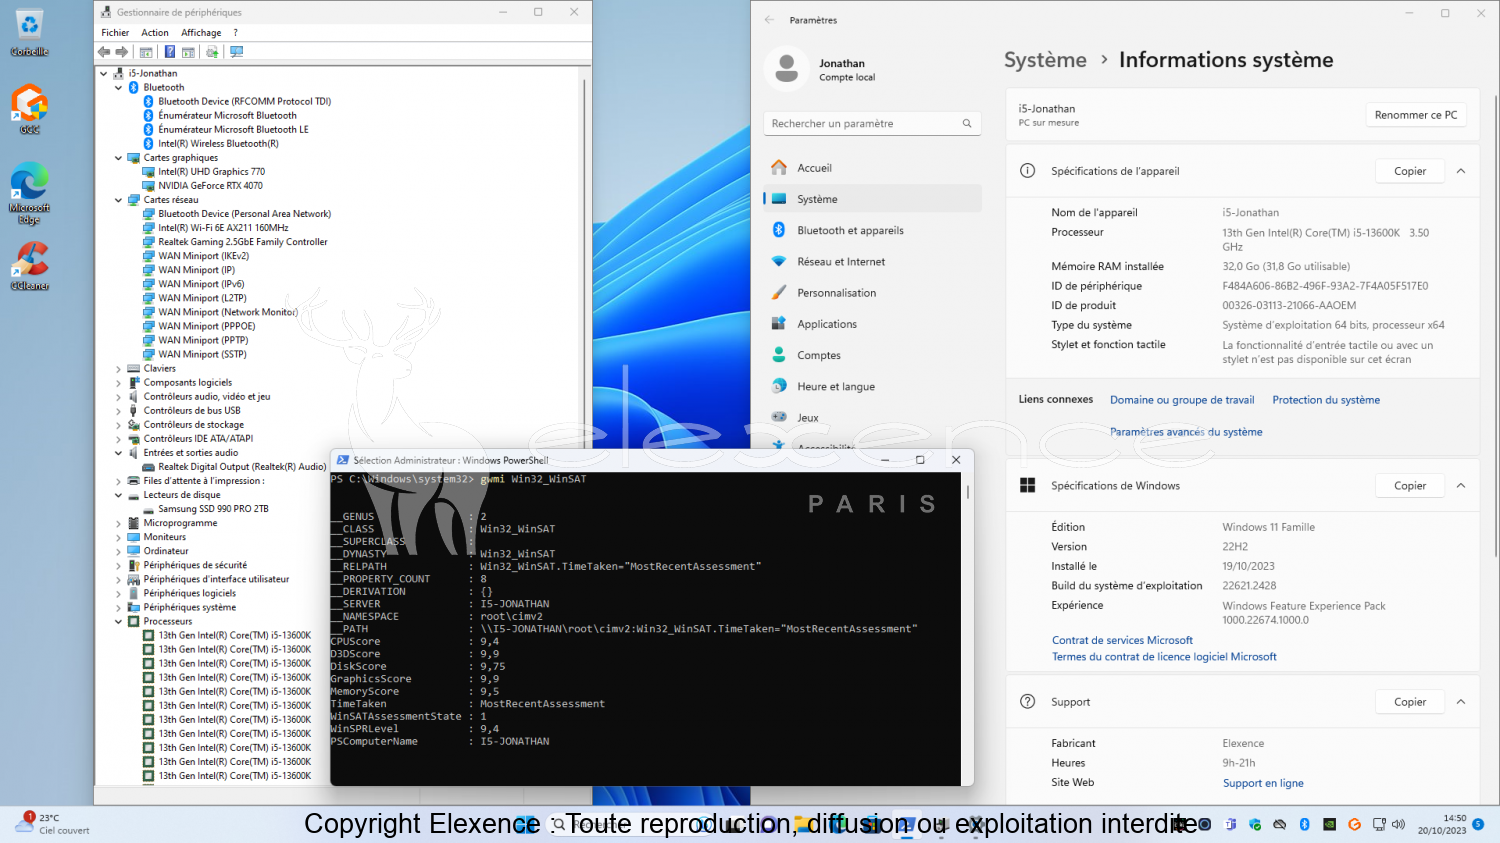
Task: Open Bluetooth et appareils in Paramètres sidebar
Action: click(872, 230)
